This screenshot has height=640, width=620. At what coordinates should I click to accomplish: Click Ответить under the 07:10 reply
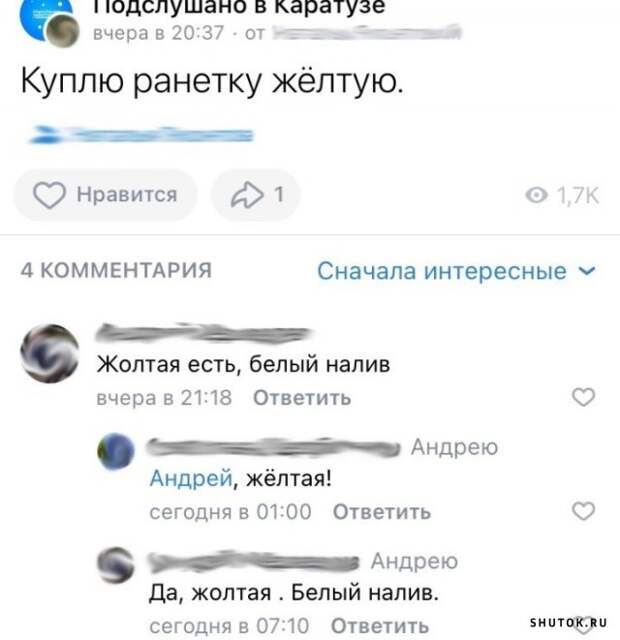(380, 626)
